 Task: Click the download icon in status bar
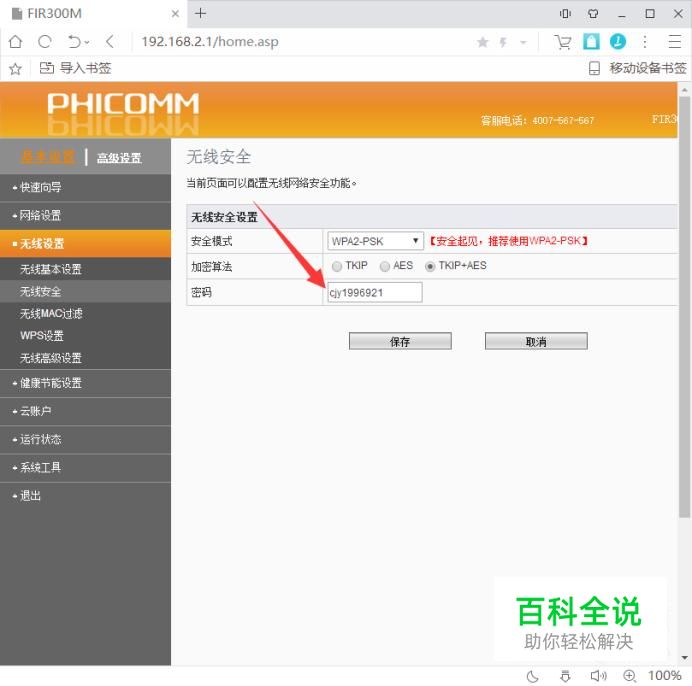pyautogui.click(x=565, y=676)
